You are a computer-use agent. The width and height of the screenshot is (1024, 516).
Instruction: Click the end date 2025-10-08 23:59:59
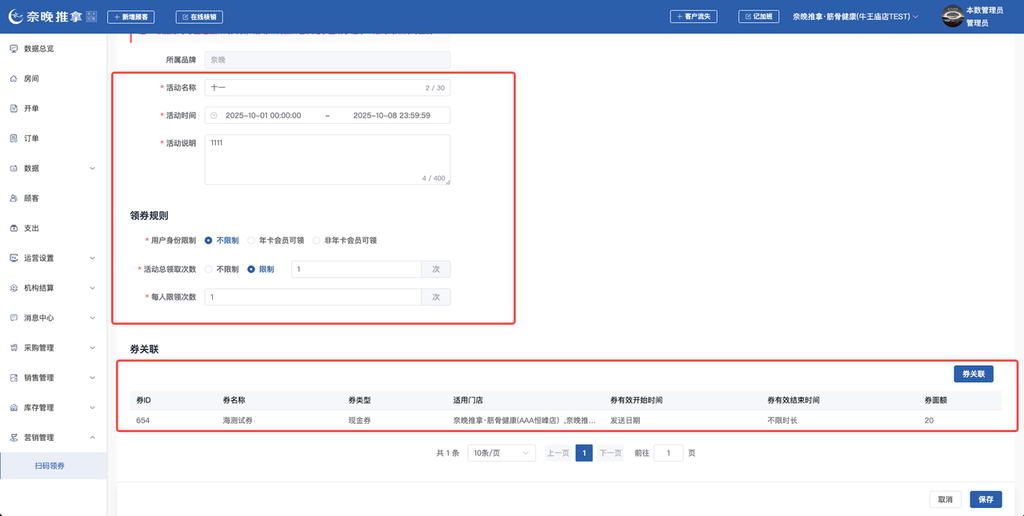tap(391, 116)
